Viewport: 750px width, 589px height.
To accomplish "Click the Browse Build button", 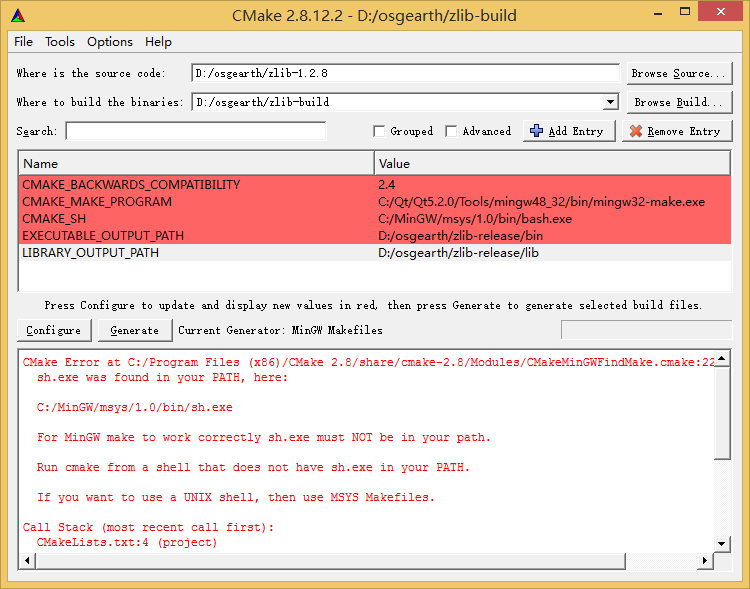I will coord(679,102).
